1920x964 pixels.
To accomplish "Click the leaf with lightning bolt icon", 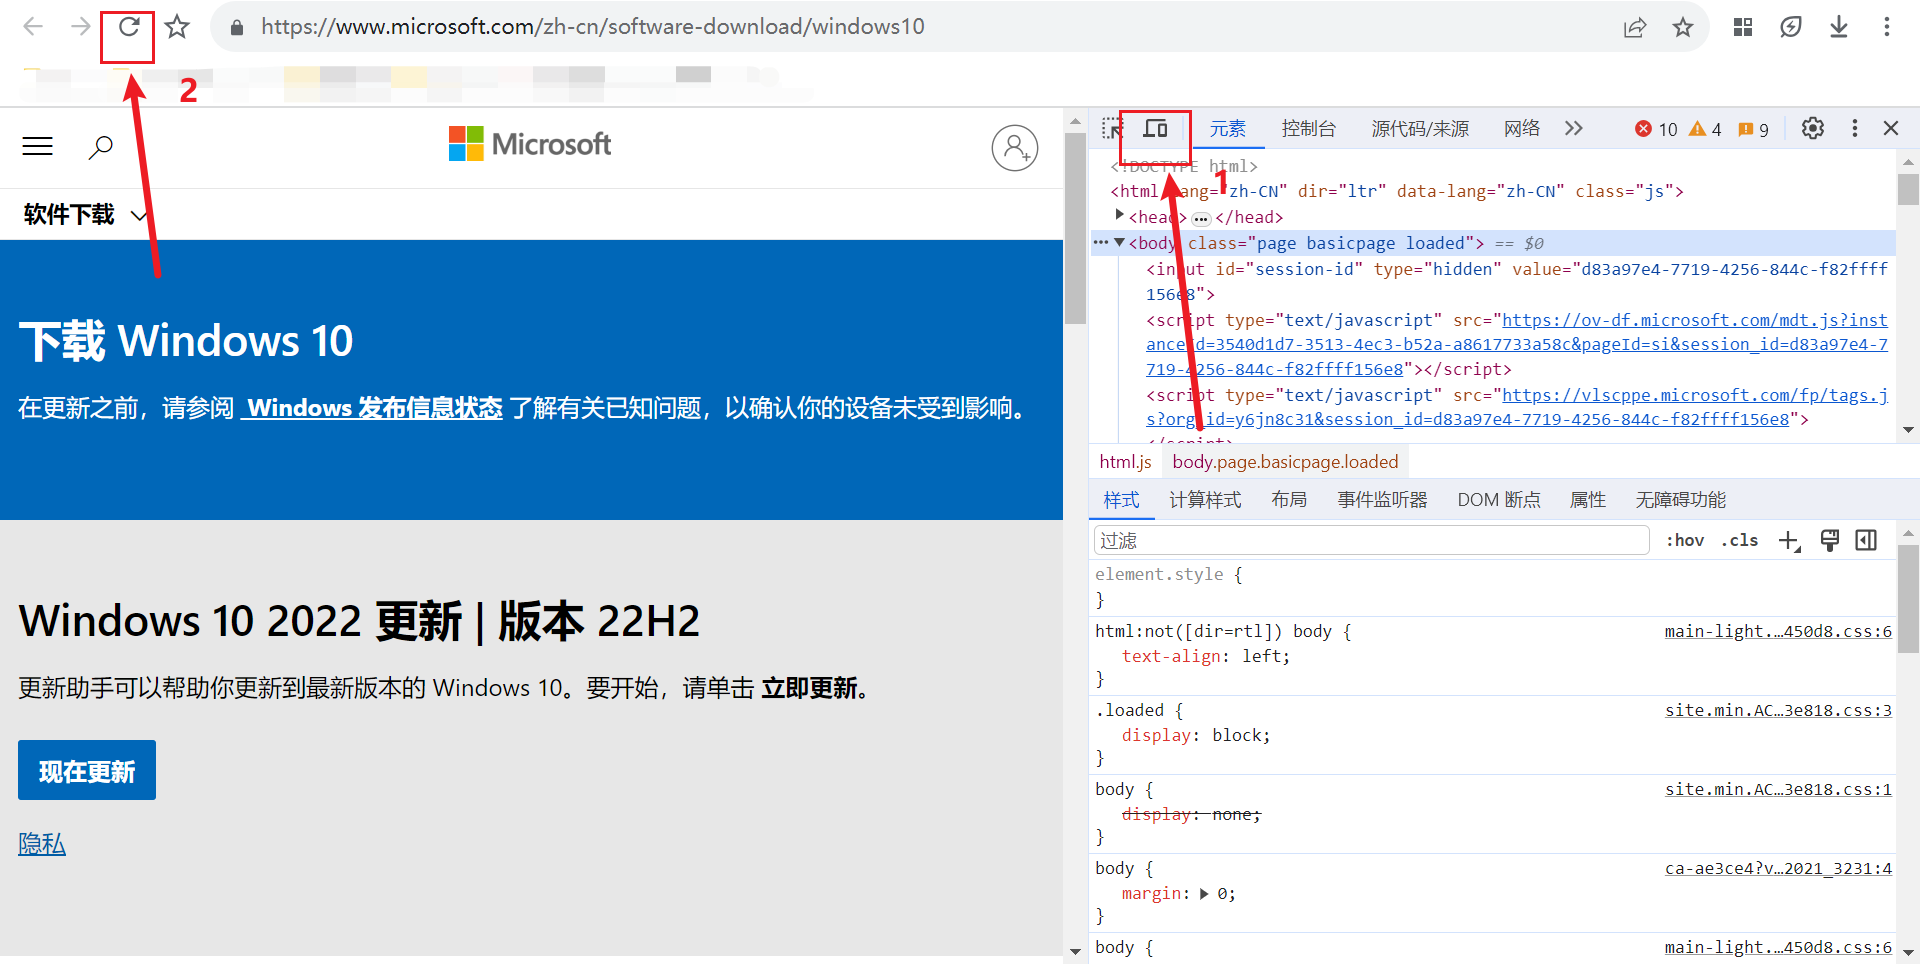I will click(x=1791, y=27).
